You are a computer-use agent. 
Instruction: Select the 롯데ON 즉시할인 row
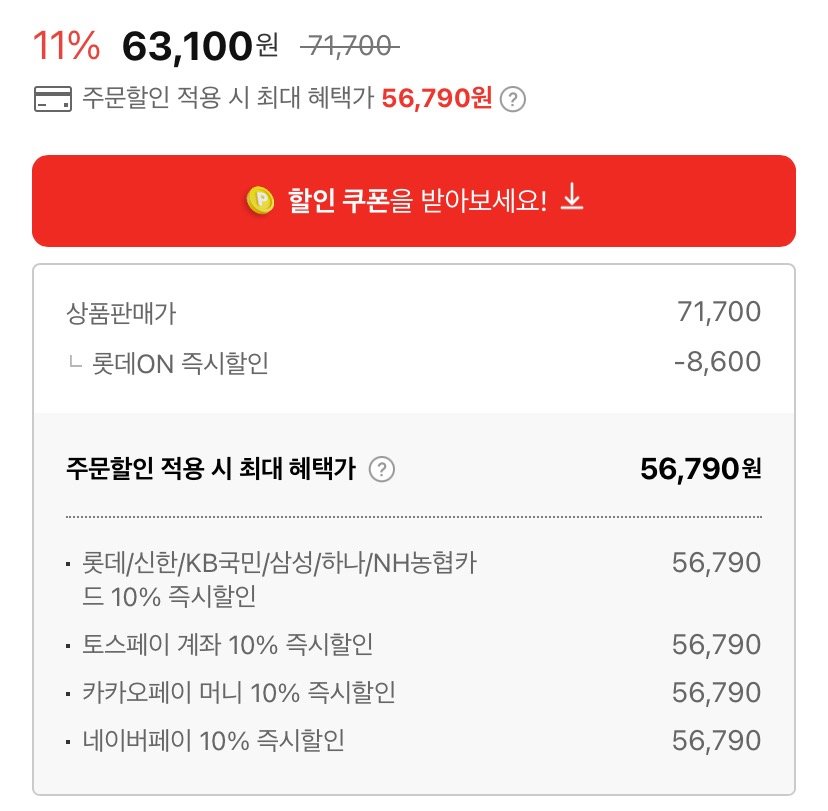pyautogui.click(x=414, y=363)
